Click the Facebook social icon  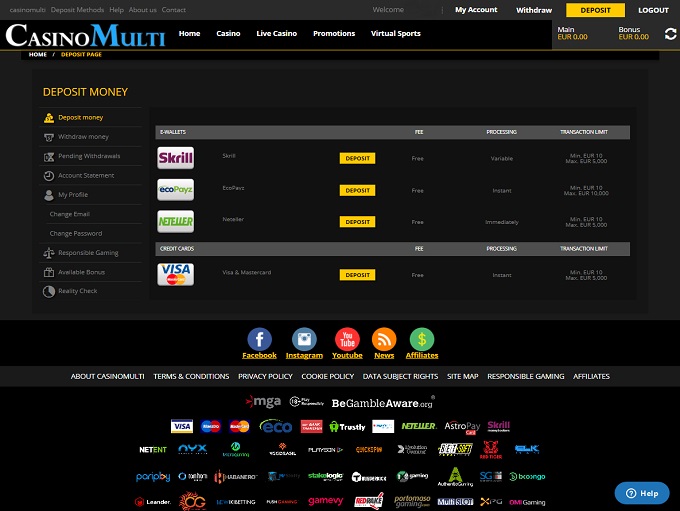(259, 339)
